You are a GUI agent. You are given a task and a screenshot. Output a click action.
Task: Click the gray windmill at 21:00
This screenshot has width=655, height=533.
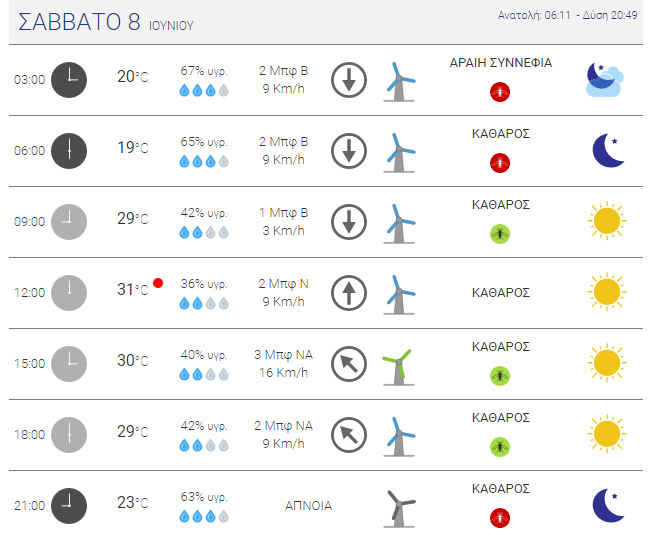coord(399,509)
